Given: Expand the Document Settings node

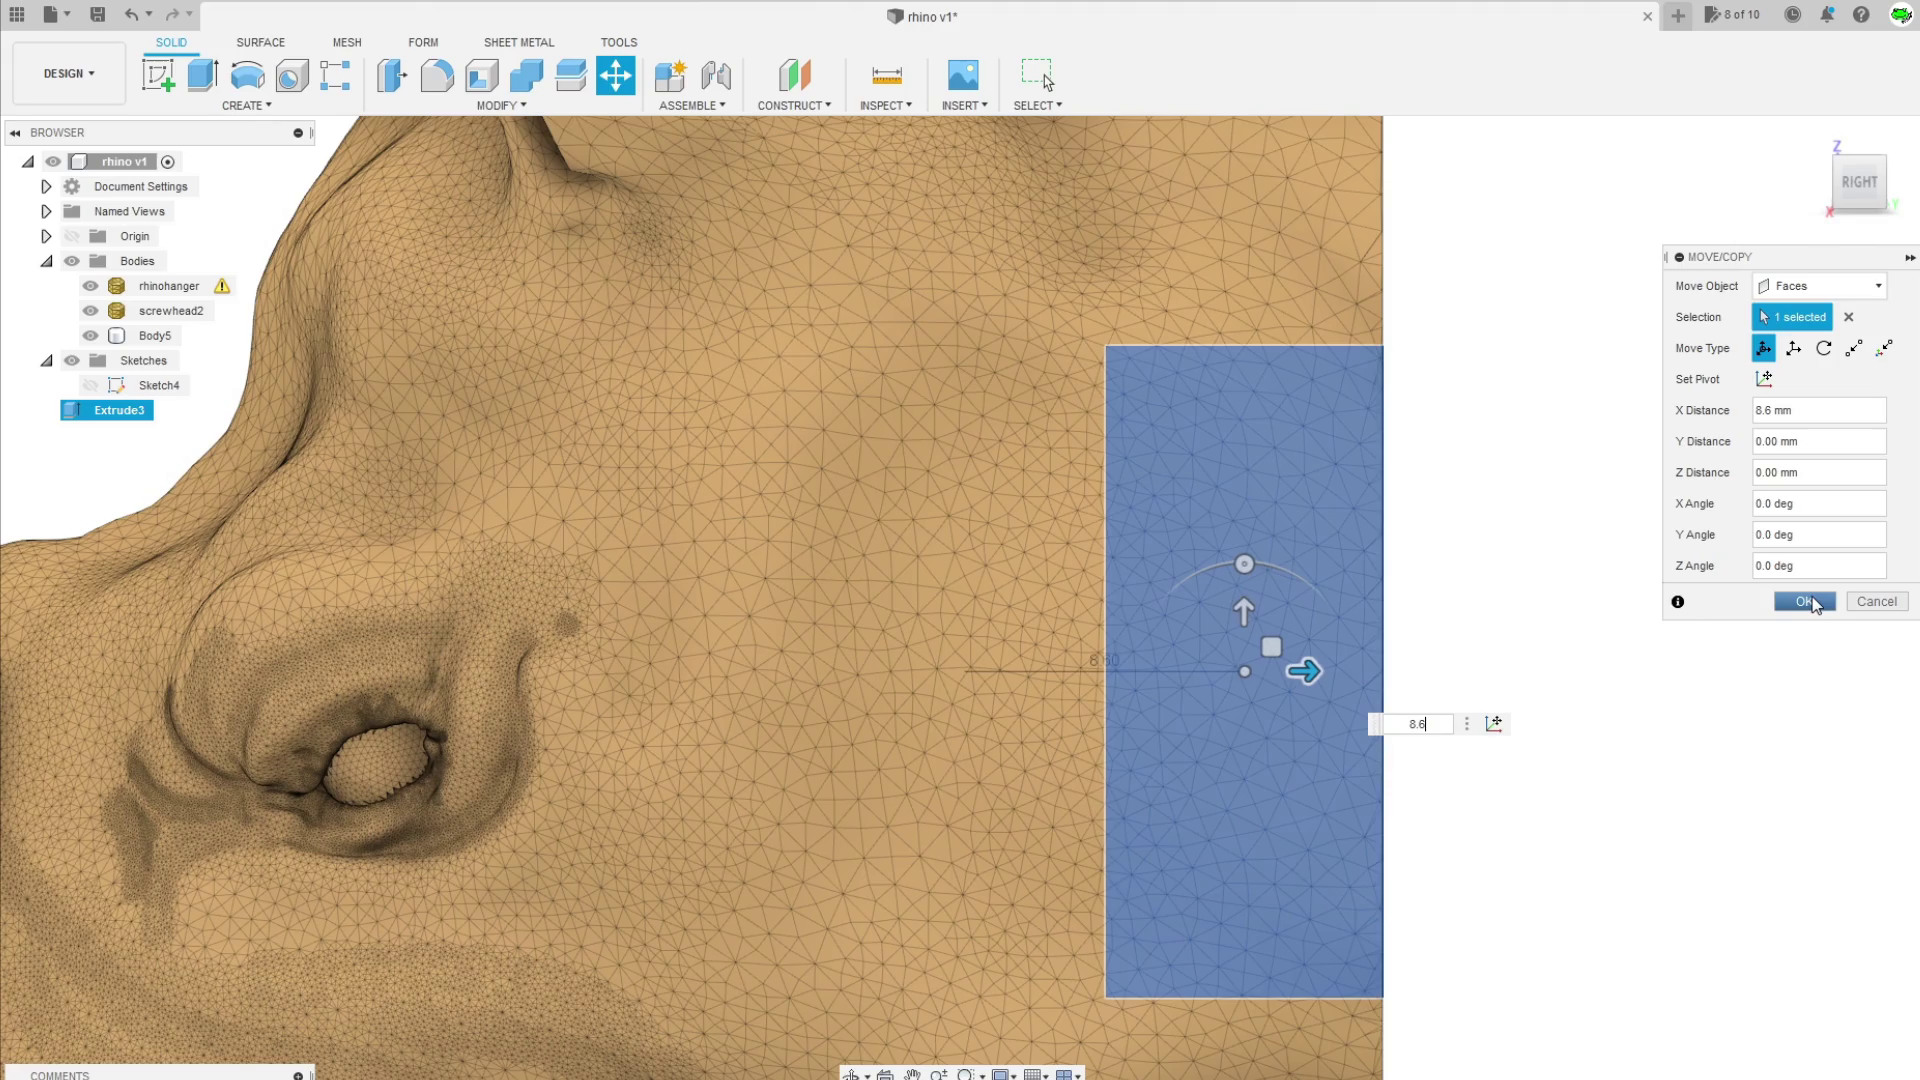Looking at the screenshot, I should (x=46, y=186).
